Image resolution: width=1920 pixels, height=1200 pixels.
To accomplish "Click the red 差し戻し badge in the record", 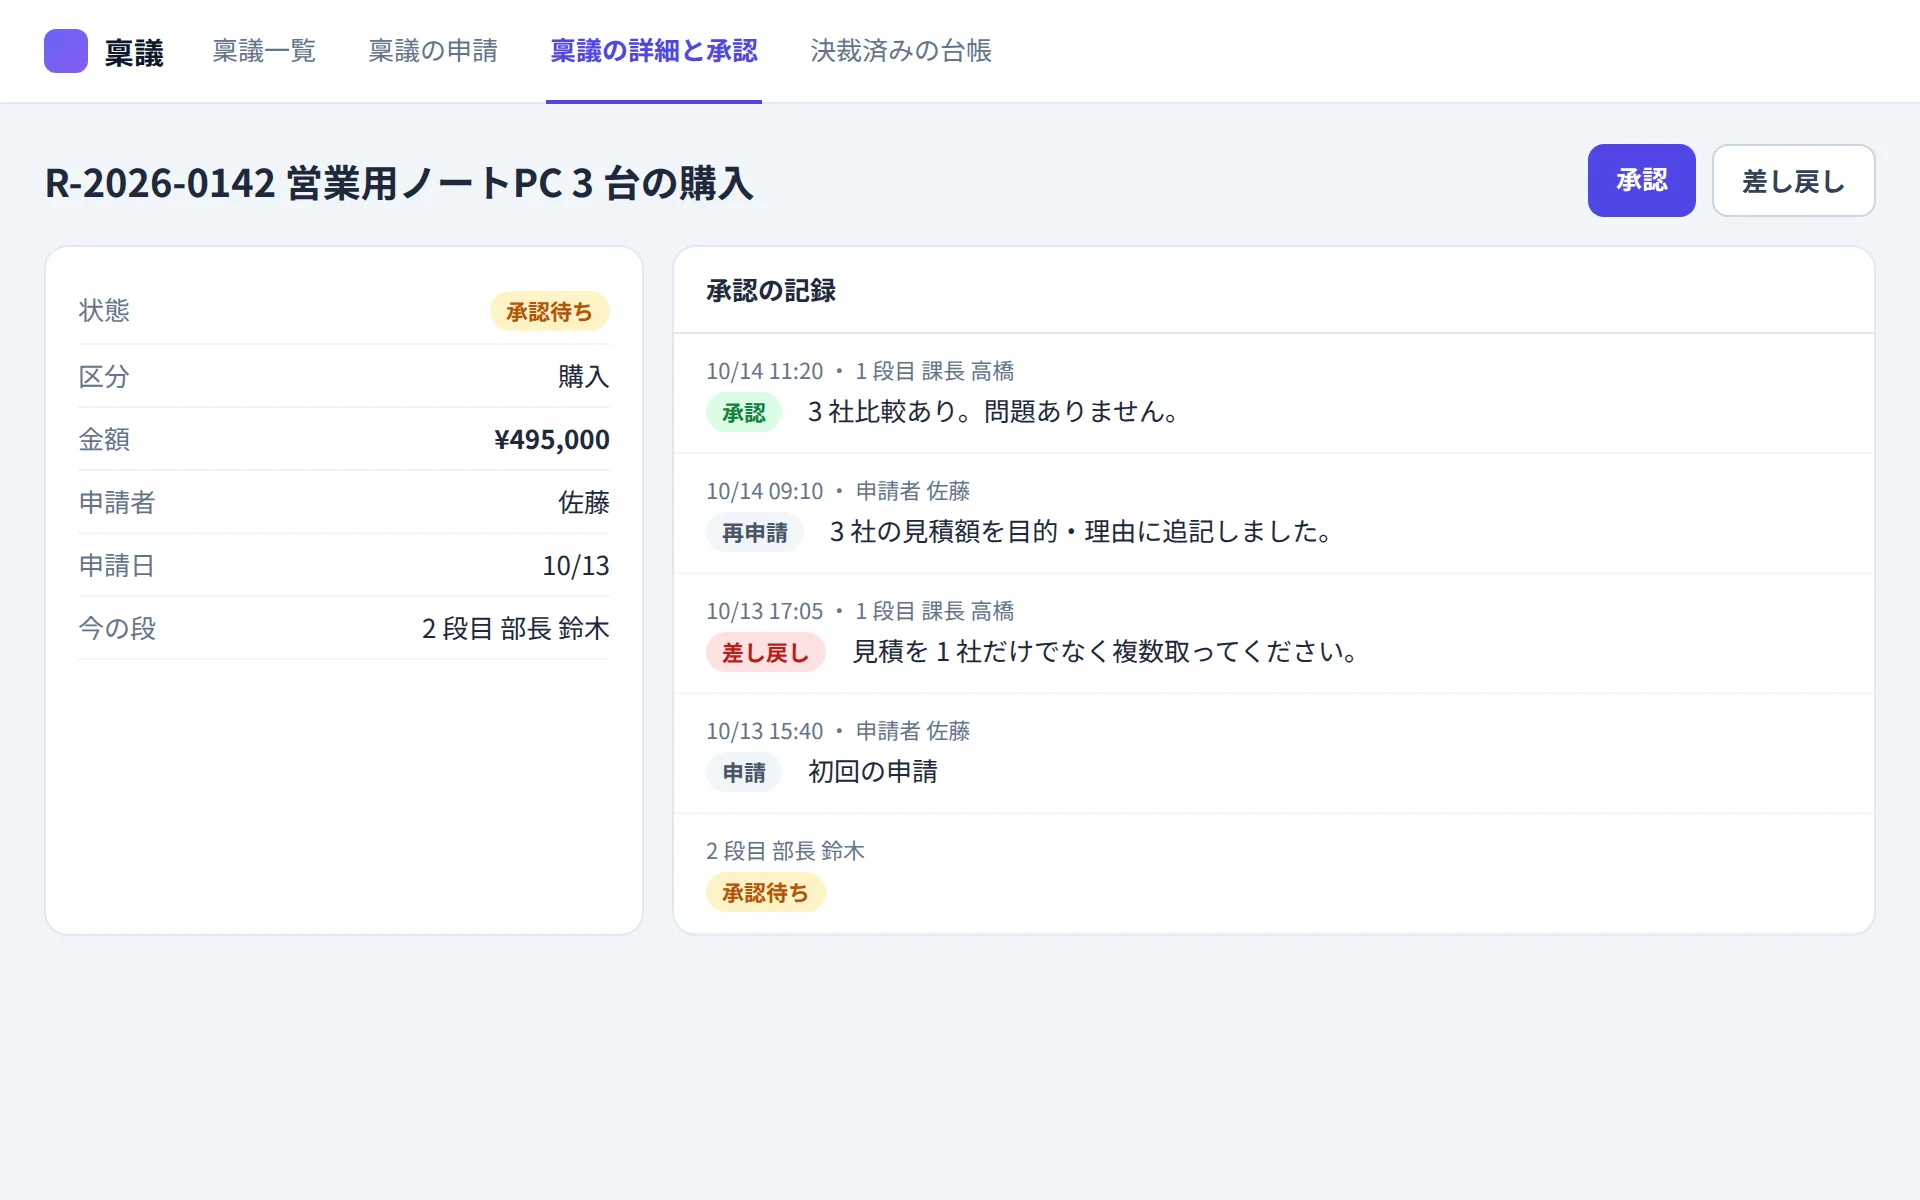I will [765, 652].
